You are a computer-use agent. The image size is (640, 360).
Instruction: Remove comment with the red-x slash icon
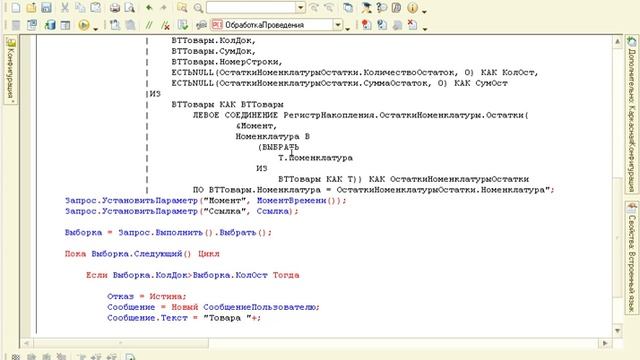(x=165, y=25)
